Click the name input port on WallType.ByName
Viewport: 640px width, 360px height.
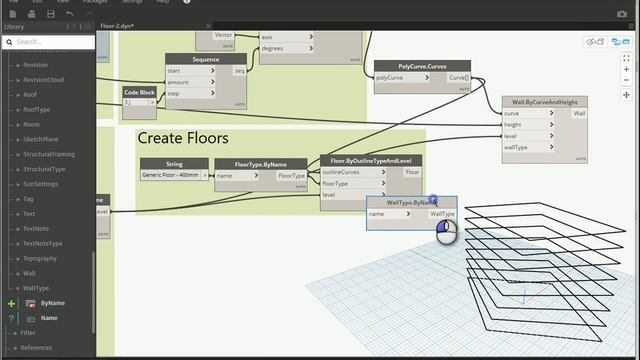(x=389, y=214)
